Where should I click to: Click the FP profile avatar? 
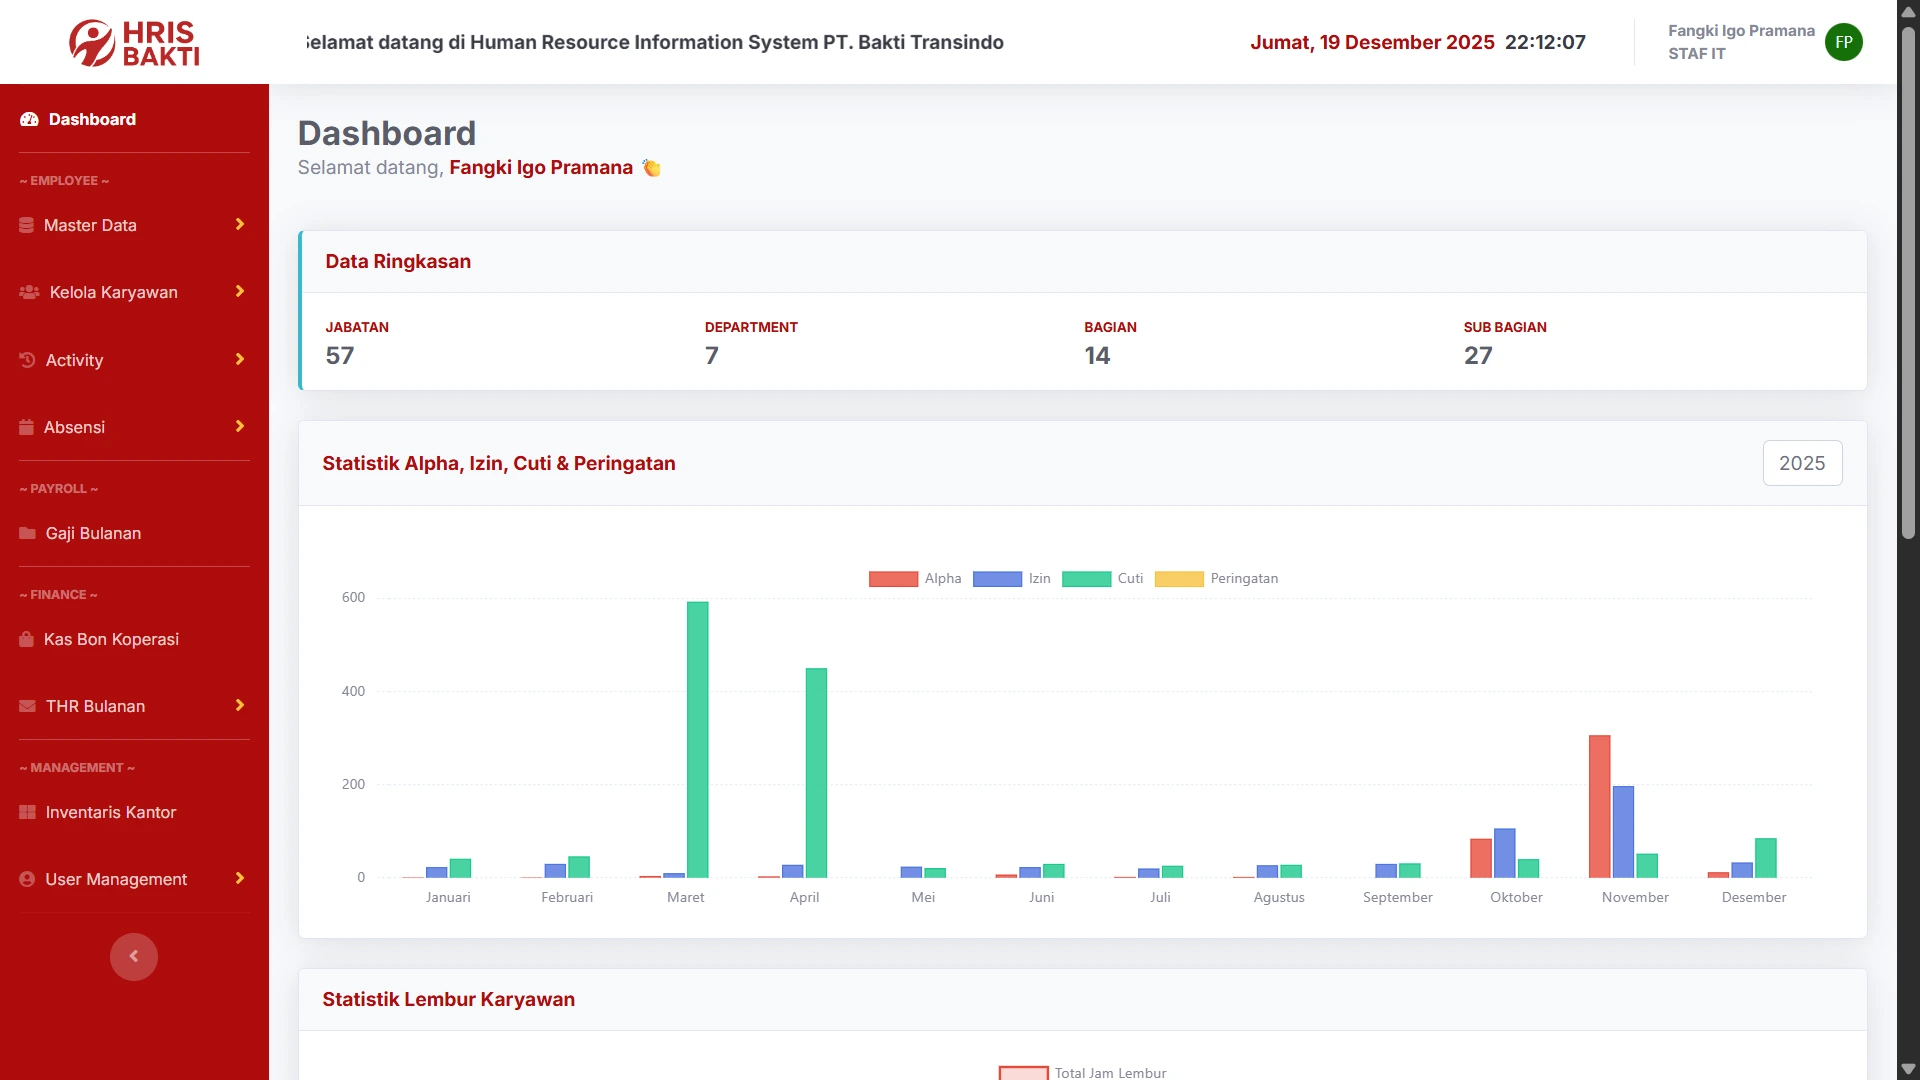pos(1843,42)
